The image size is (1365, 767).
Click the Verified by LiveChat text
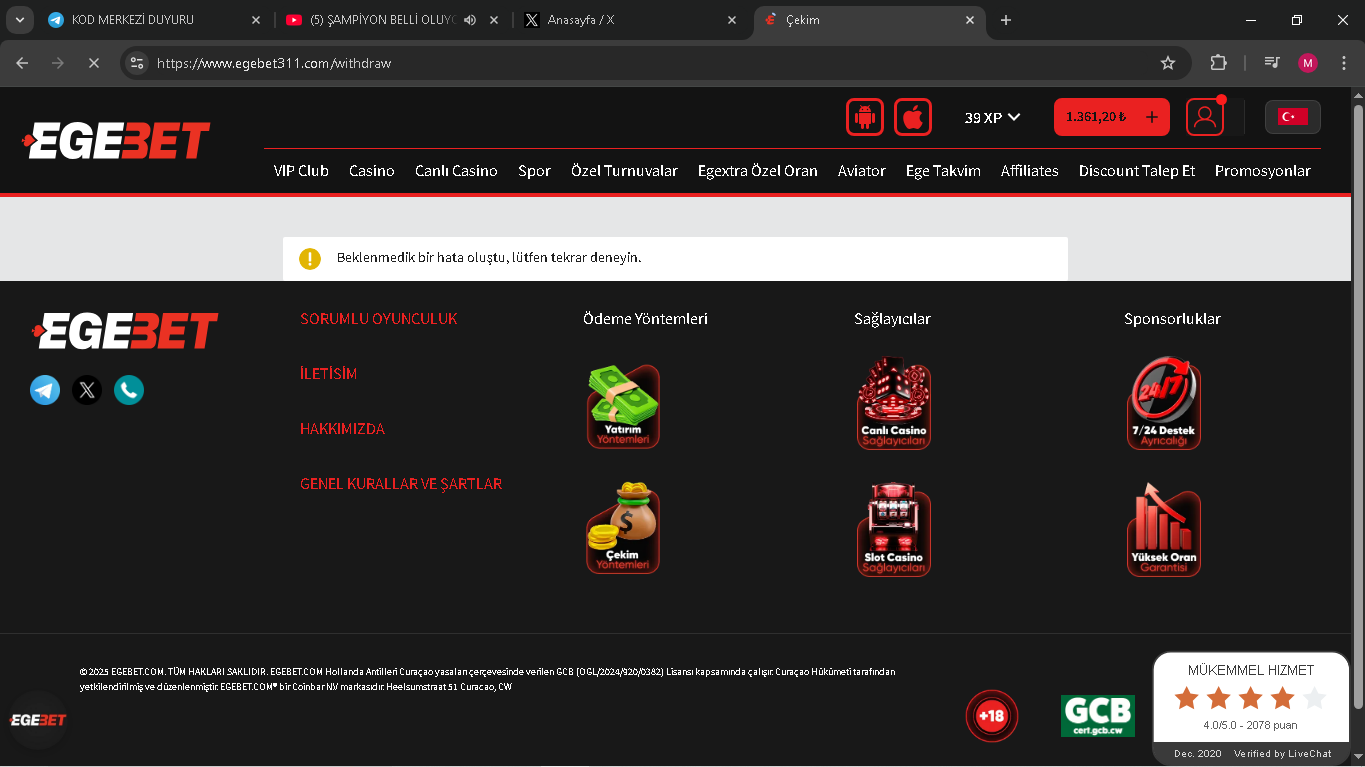coord(1283,754)
